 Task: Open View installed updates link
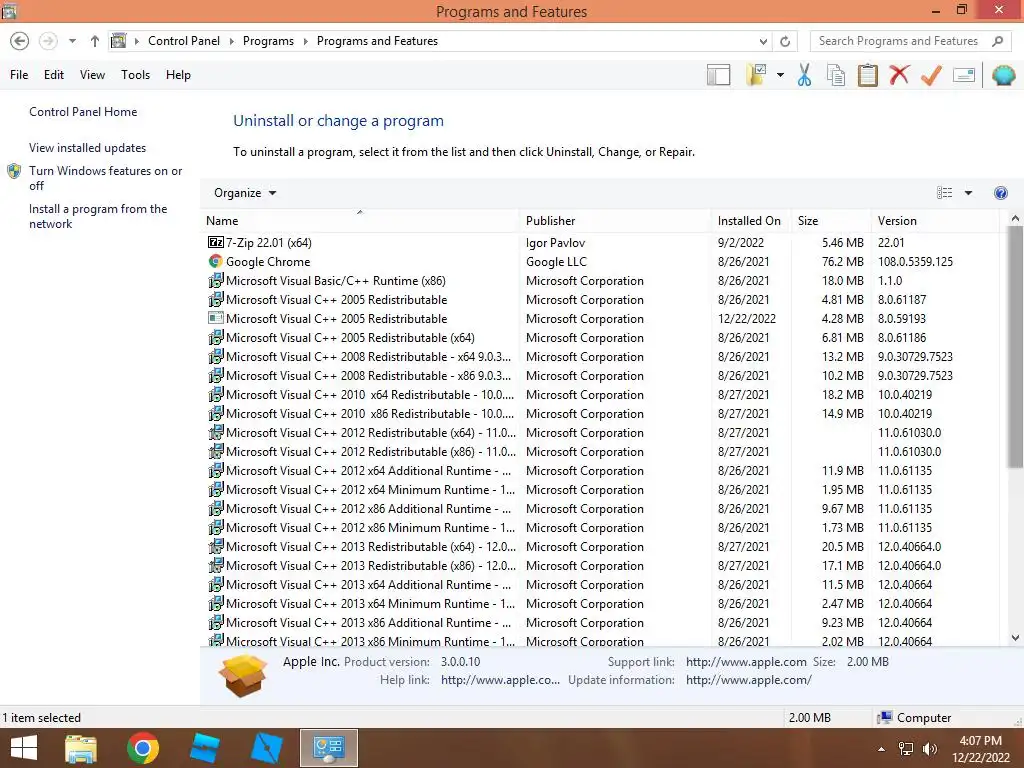point(88,148)
